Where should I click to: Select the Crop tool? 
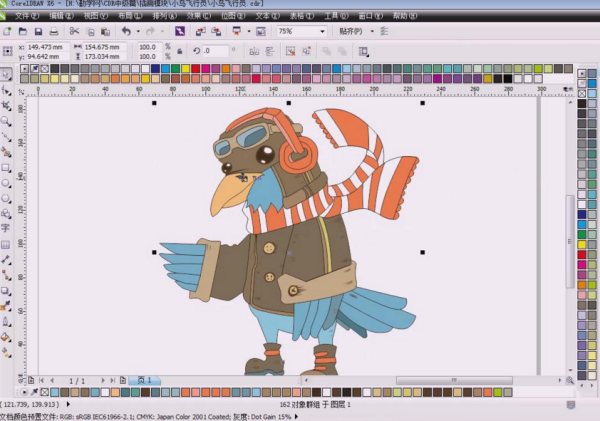(6, 105)
